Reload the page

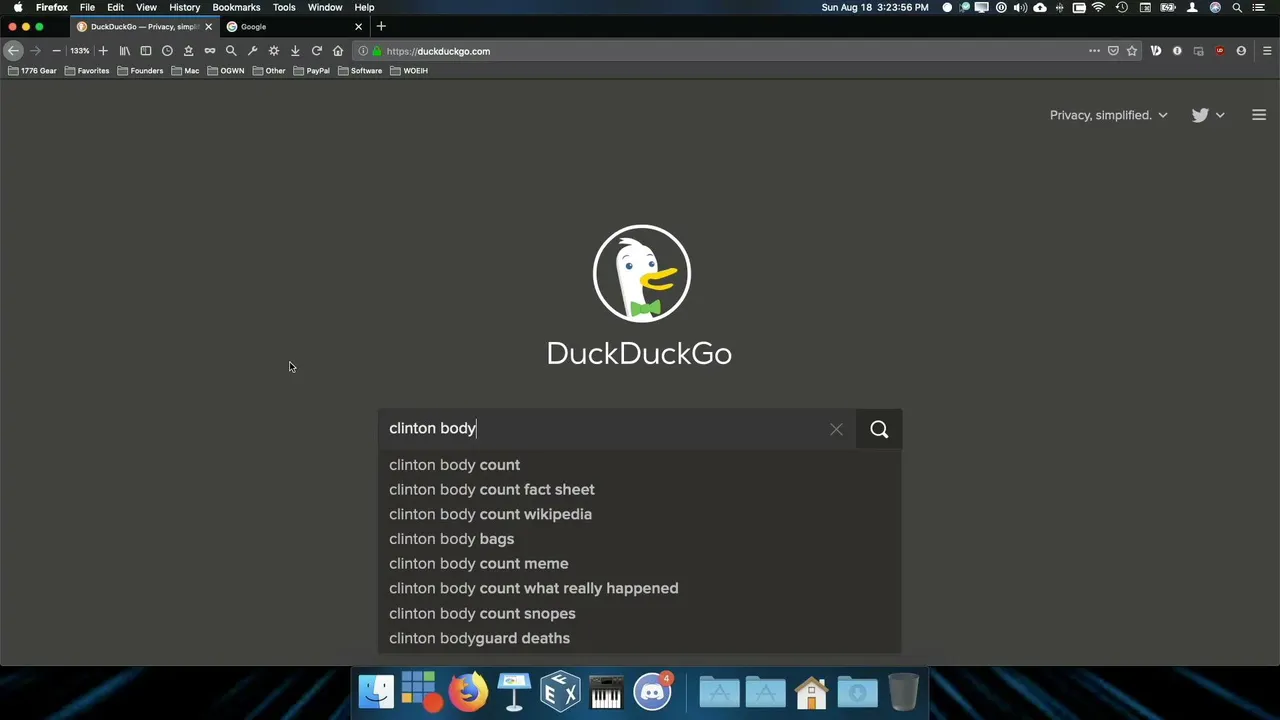point(317,51)
